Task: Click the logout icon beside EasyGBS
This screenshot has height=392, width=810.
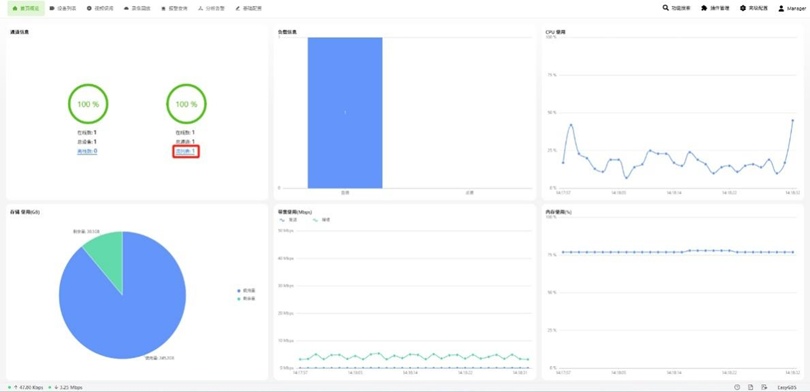Action: pyautogui.click(x=764, y=387)
